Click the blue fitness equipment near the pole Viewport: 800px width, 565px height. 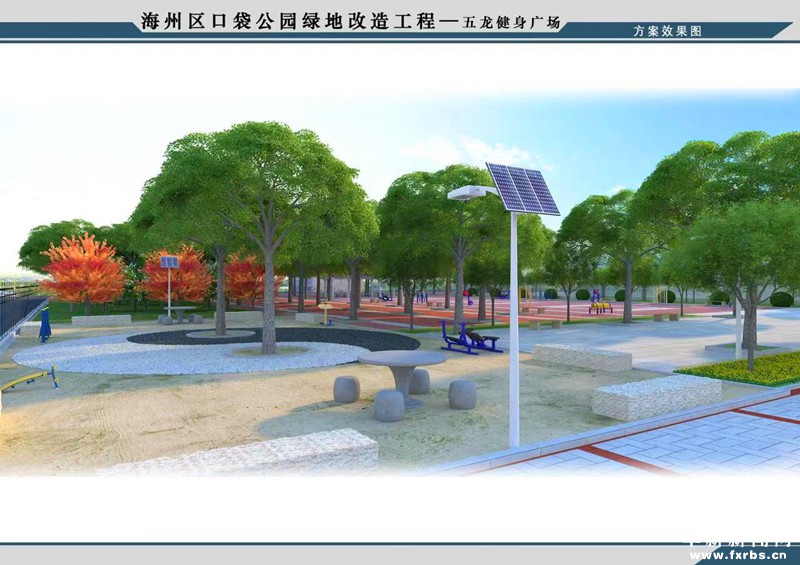point(468,339)
